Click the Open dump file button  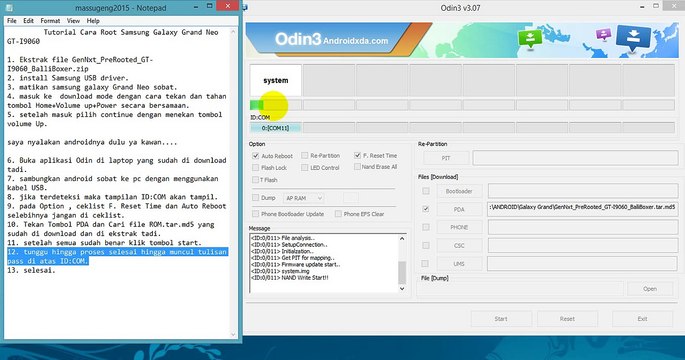[650, 289]
